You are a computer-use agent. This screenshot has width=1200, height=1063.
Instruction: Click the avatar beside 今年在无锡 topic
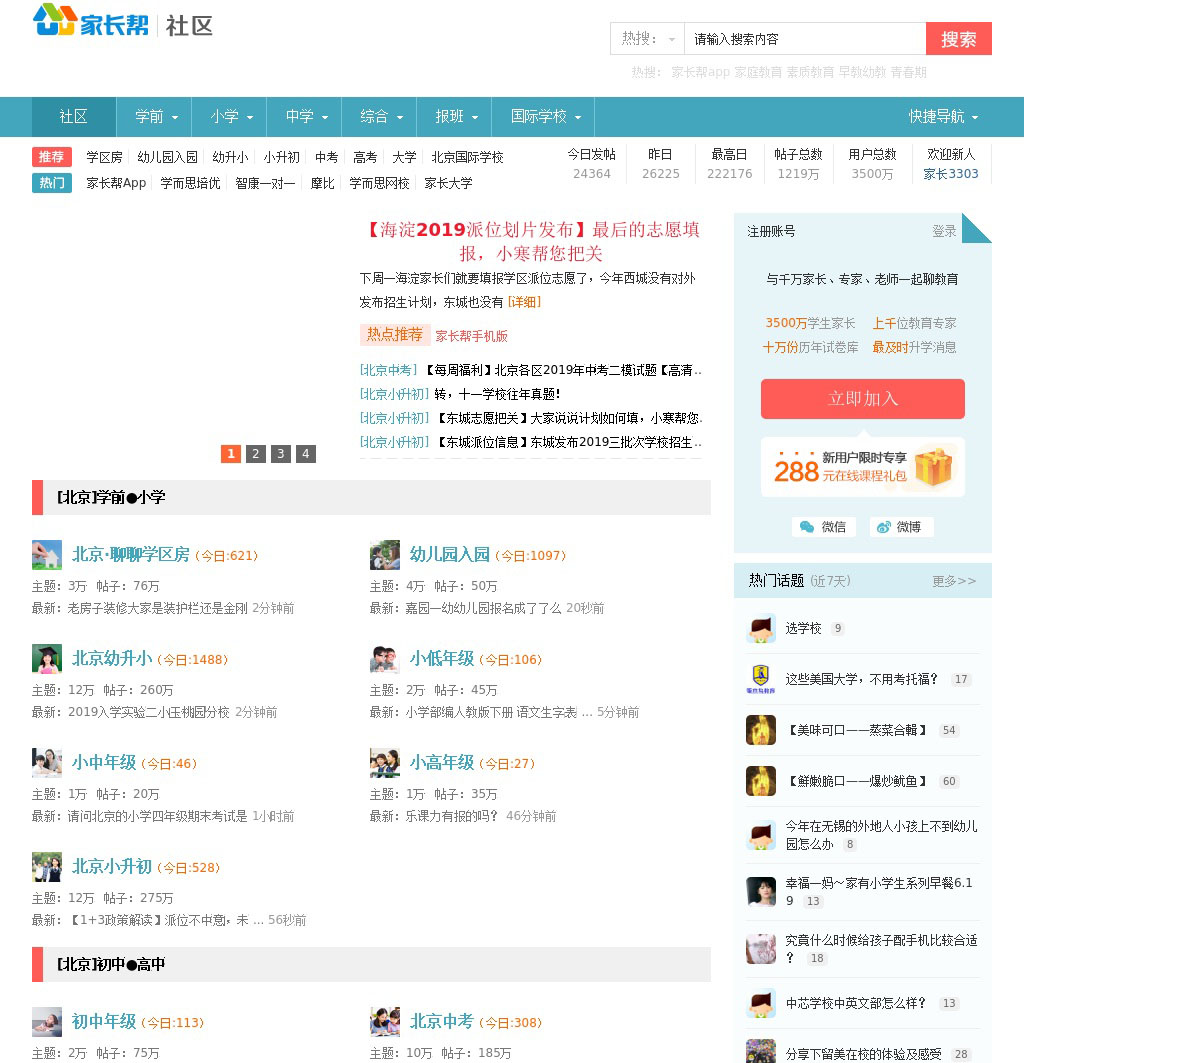761,835
